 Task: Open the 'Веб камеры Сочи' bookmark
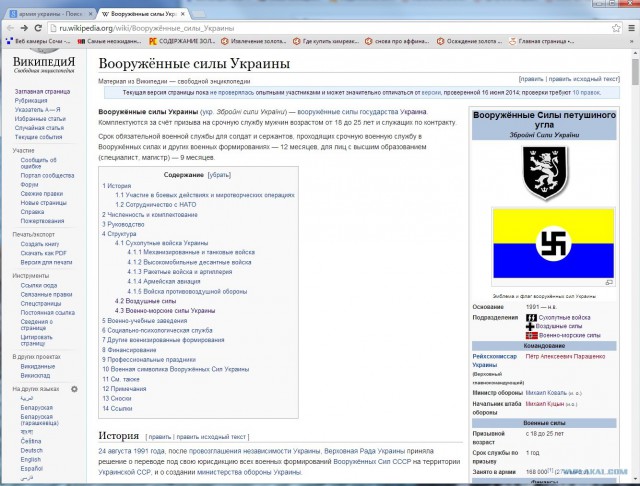point(38,41)
